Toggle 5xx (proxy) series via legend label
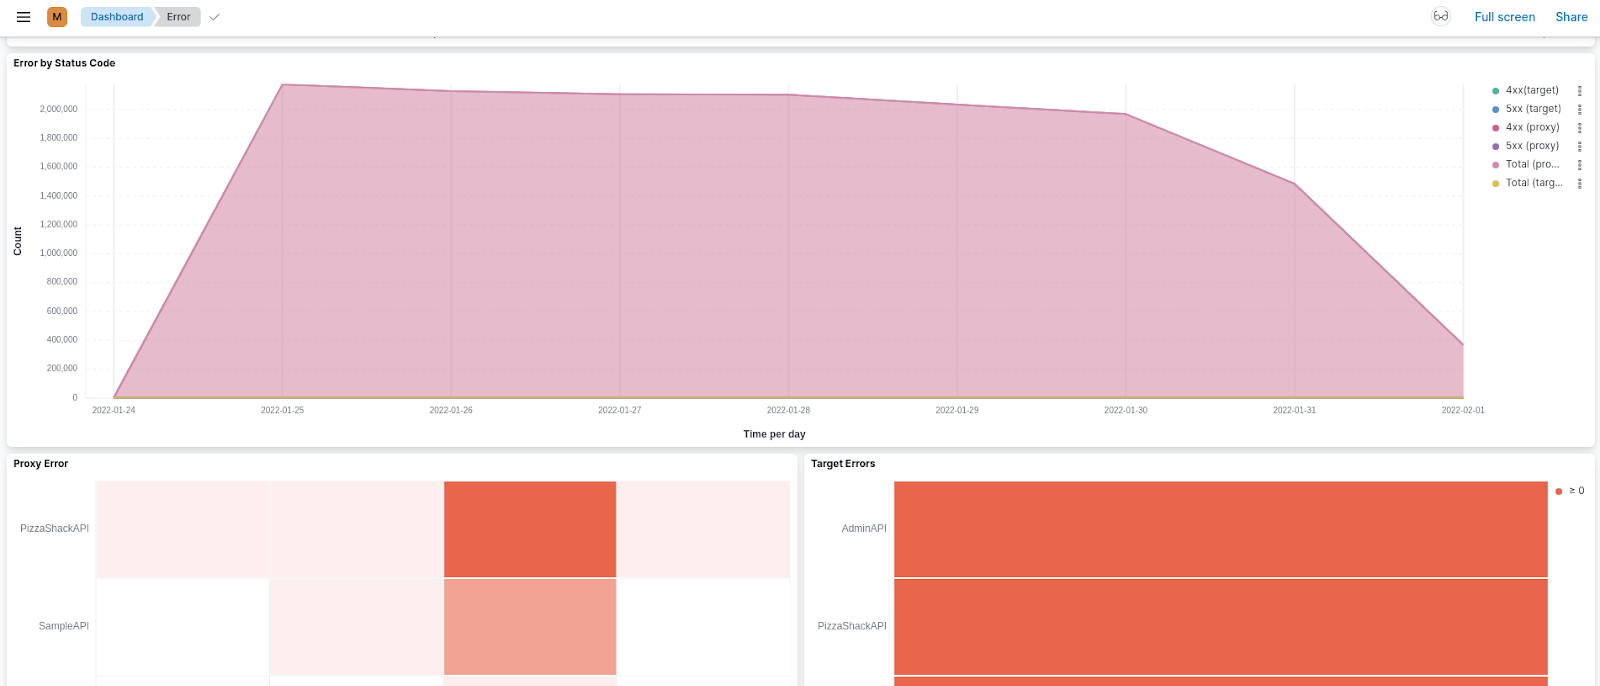Image resolution: width=1600 pixels, height=686 pixels. coord(1532,146)
